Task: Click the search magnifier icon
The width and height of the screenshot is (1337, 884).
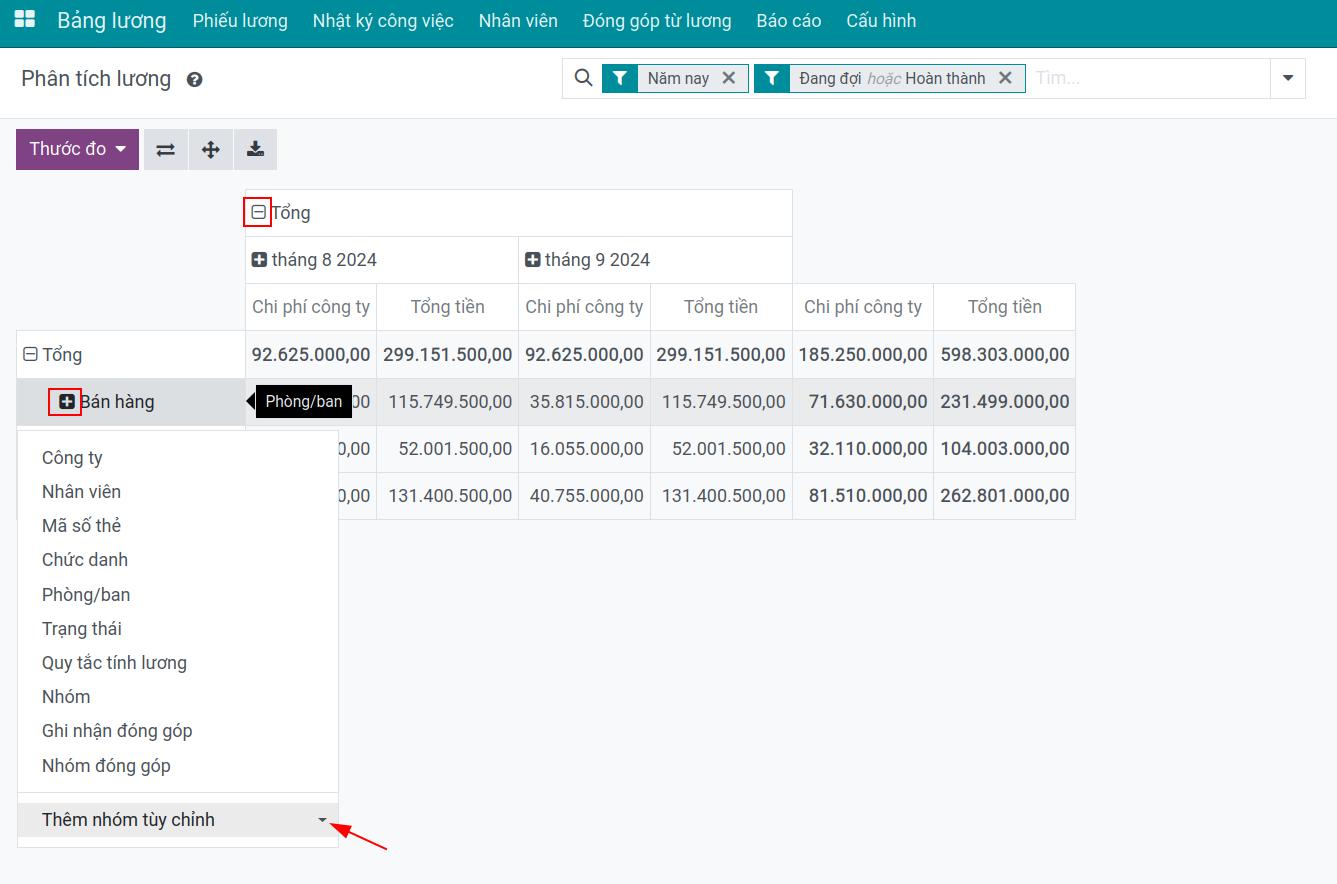Action: tap(584, 78)
